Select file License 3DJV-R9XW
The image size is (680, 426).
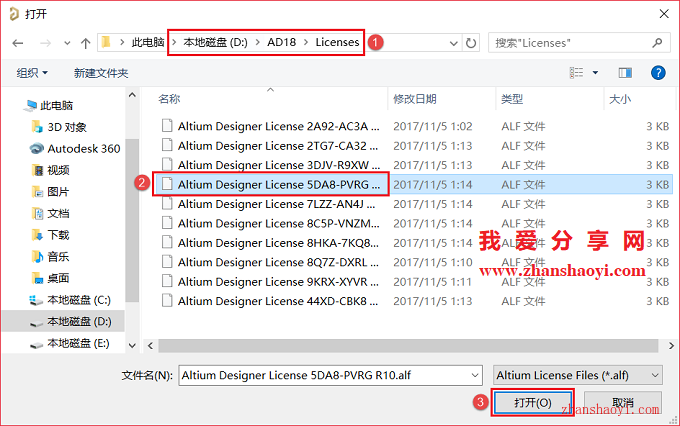coord(278,165)
